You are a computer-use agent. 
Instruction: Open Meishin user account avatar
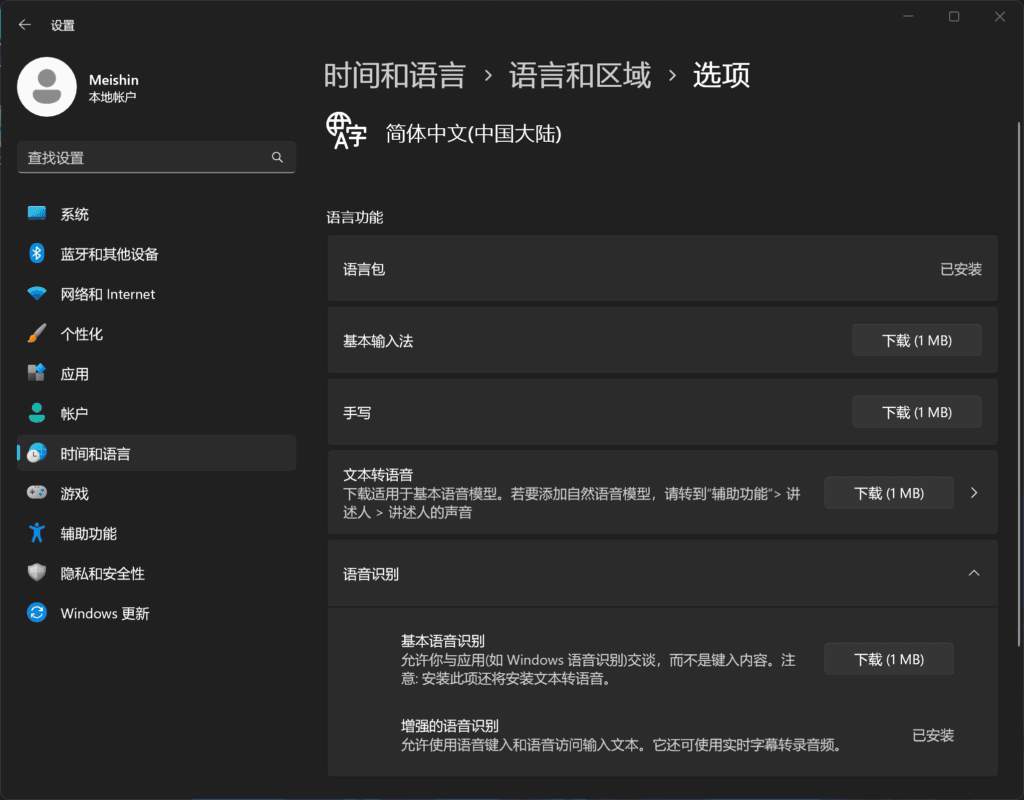tap(46, 86)
